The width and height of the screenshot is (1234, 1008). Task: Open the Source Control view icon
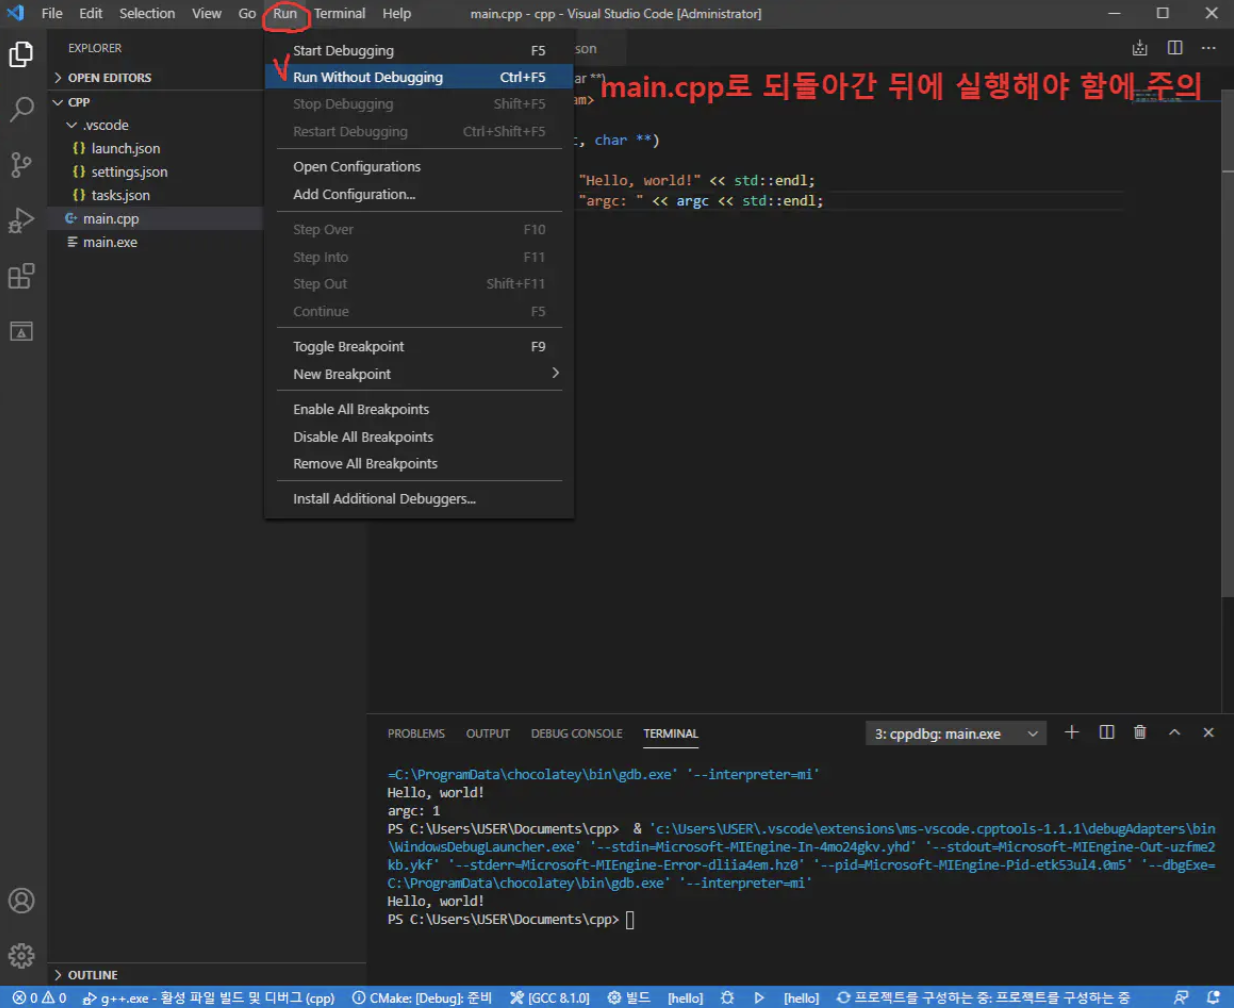pyautogui.click(x=21, y=165)
